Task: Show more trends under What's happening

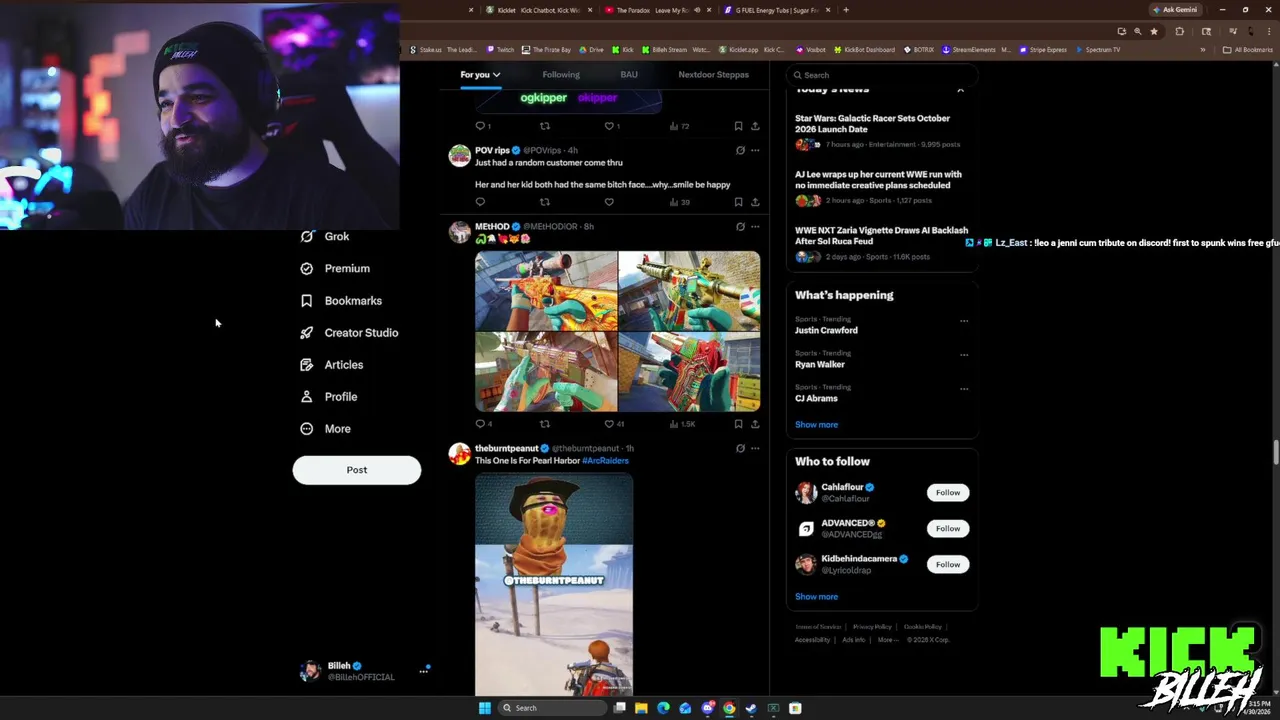Action: click(816, 425)
